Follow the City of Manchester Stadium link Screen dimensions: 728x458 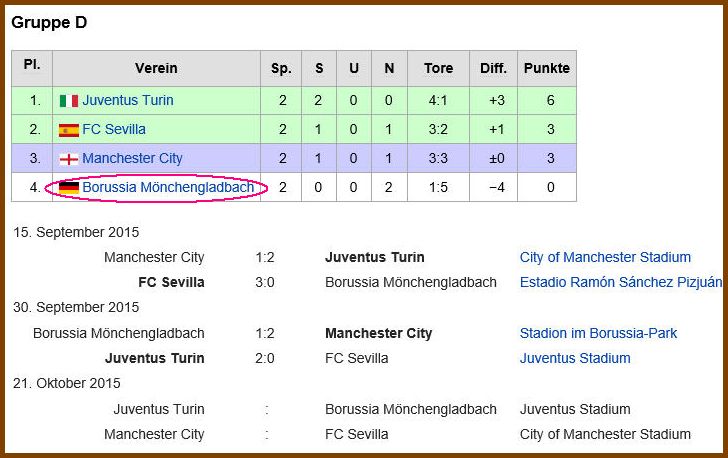click(605, 257)
